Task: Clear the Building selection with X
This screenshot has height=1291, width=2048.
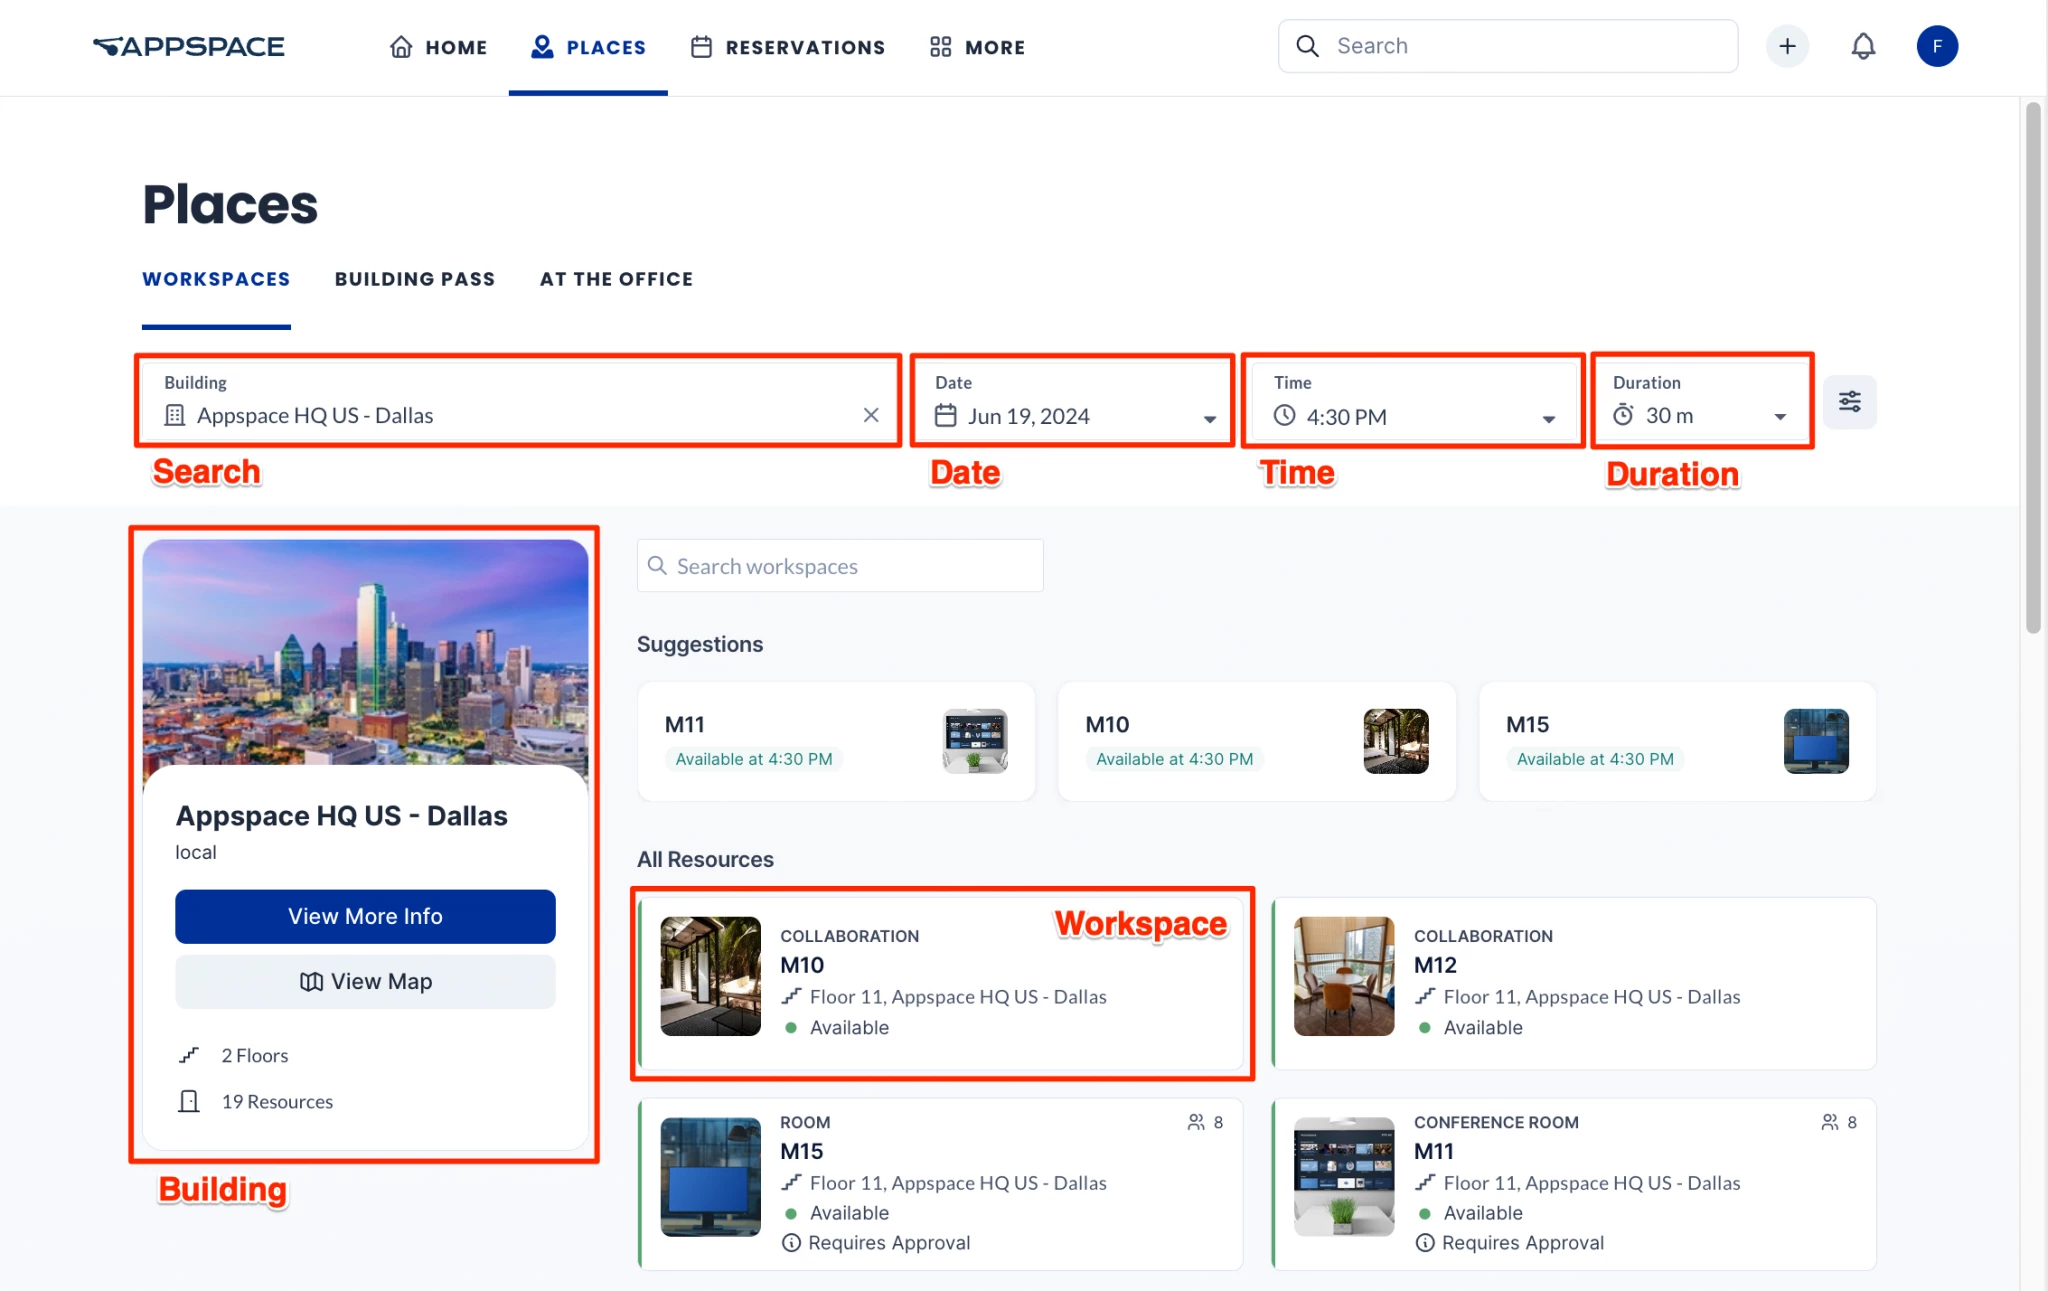Action: tap(871, 415)
